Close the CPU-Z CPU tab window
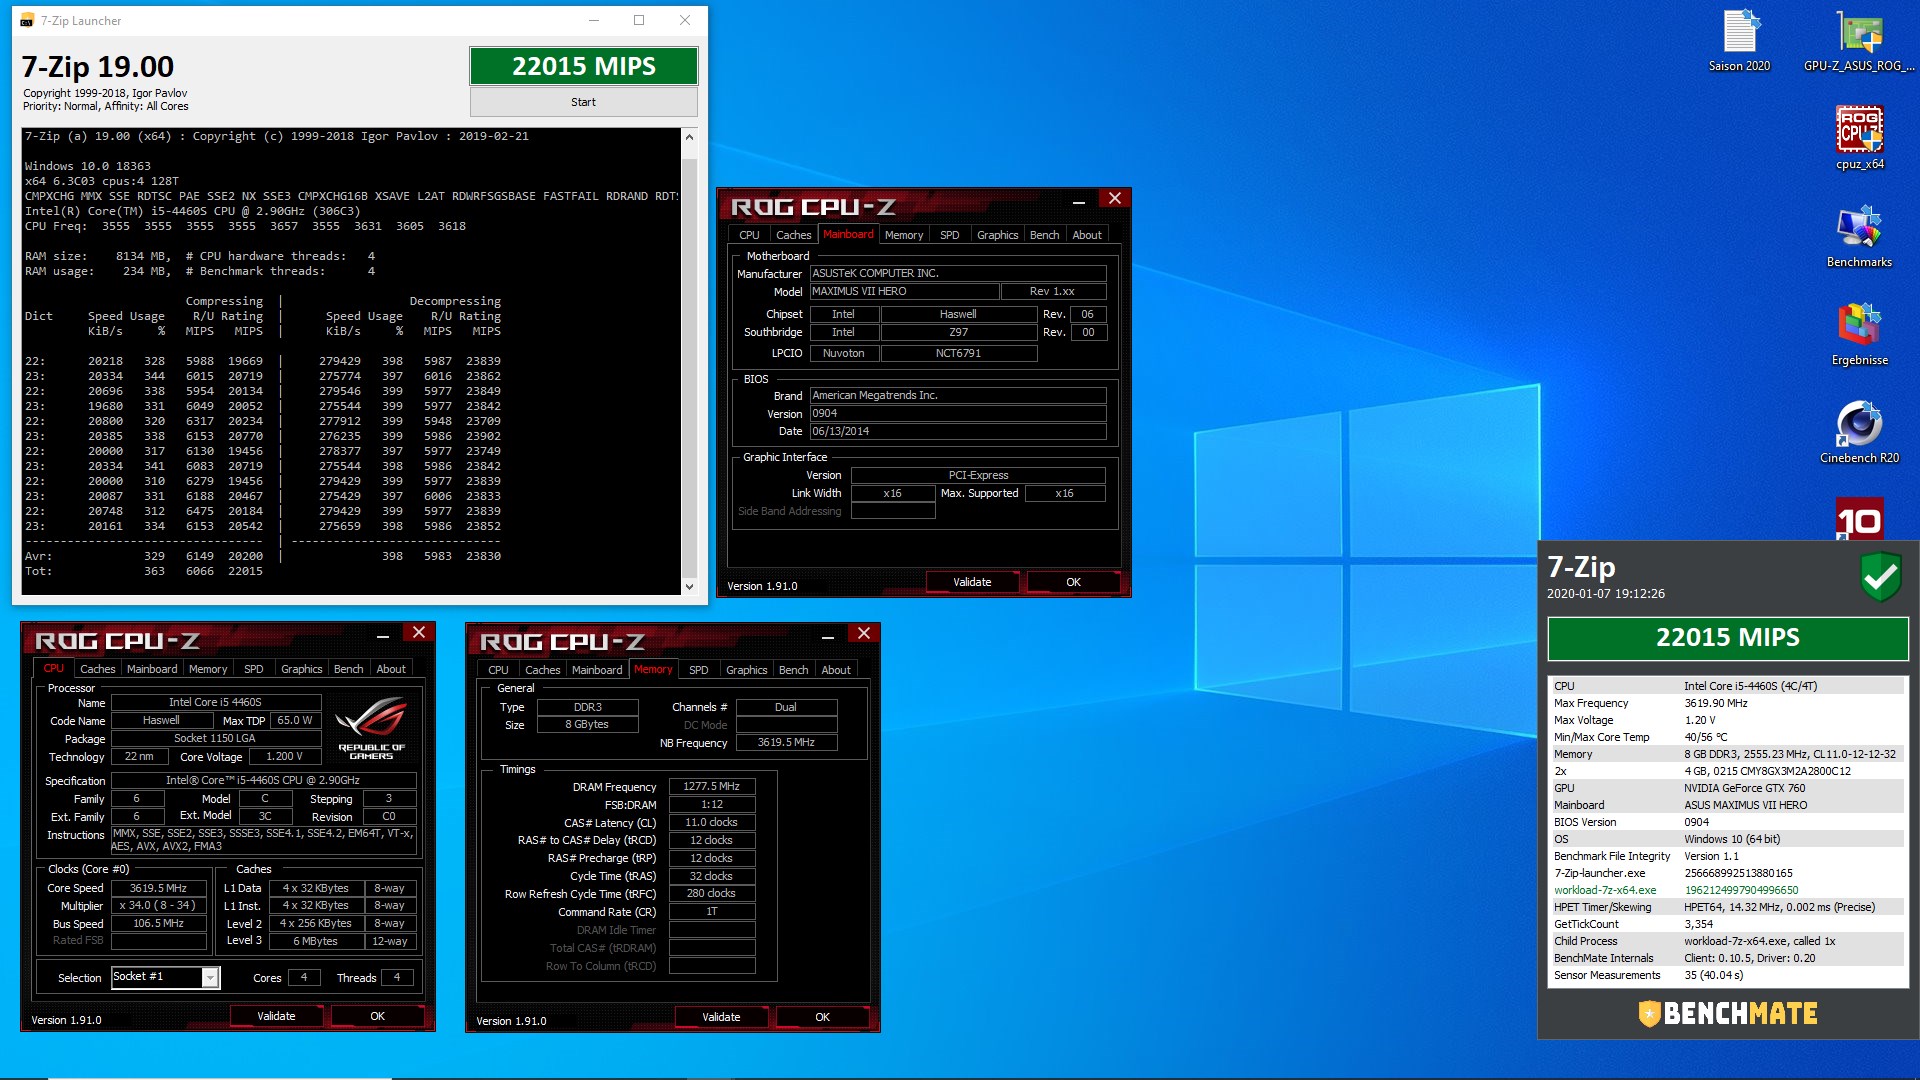Viewport: 1920px width, 1080px height. [x=419, y=632]
